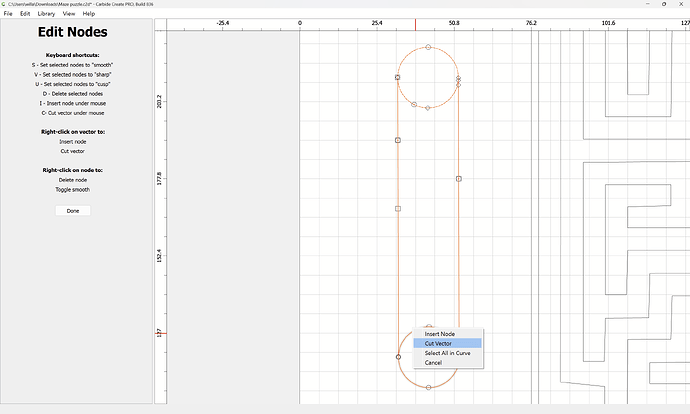Open the Edit menu
The height and width of the screenshot is (414, 690).
25,14
